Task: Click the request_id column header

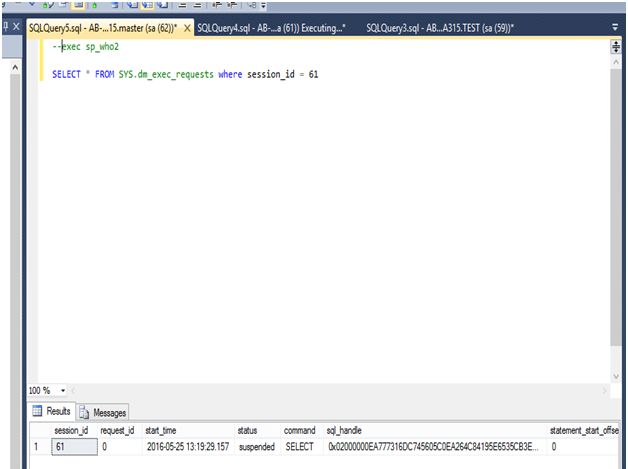Action: coord(117,431)
